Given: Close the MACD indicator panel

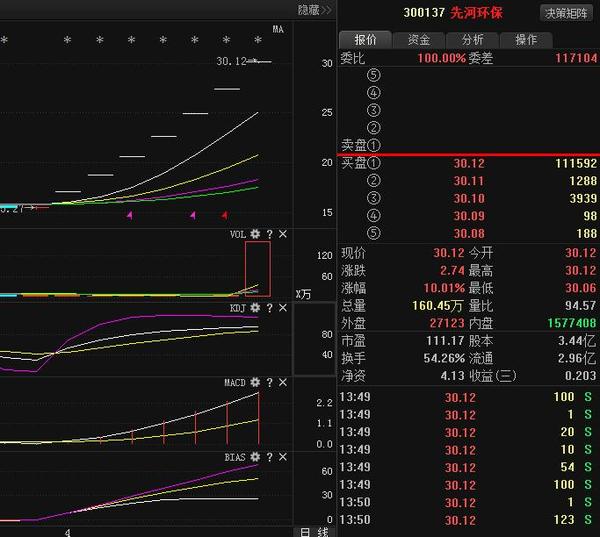Looking at the screenshot, I should coord(283,382).
